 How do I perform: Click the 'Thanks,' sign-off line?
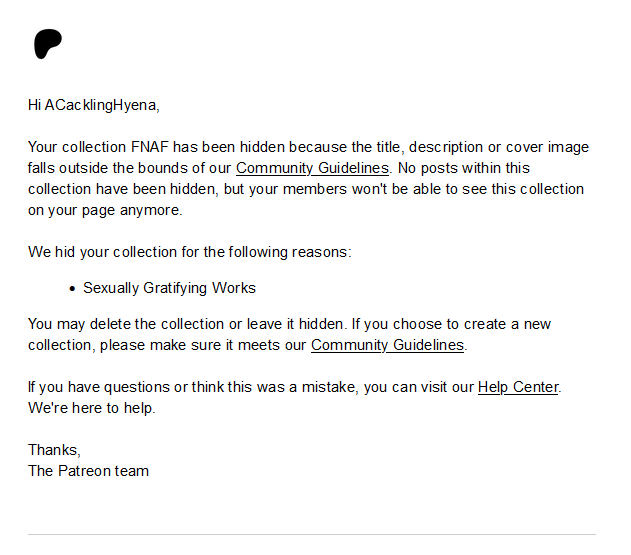click(x=54, y=450)
